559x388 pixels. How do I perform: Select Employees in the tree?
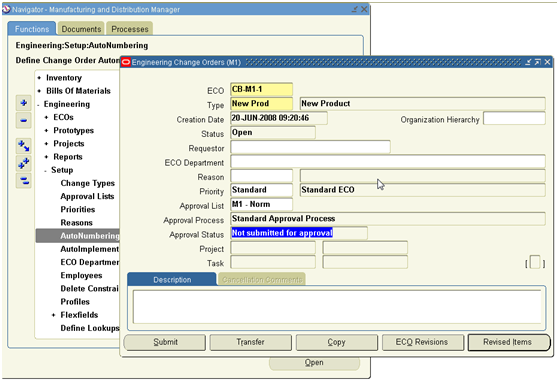pos(81,275)
